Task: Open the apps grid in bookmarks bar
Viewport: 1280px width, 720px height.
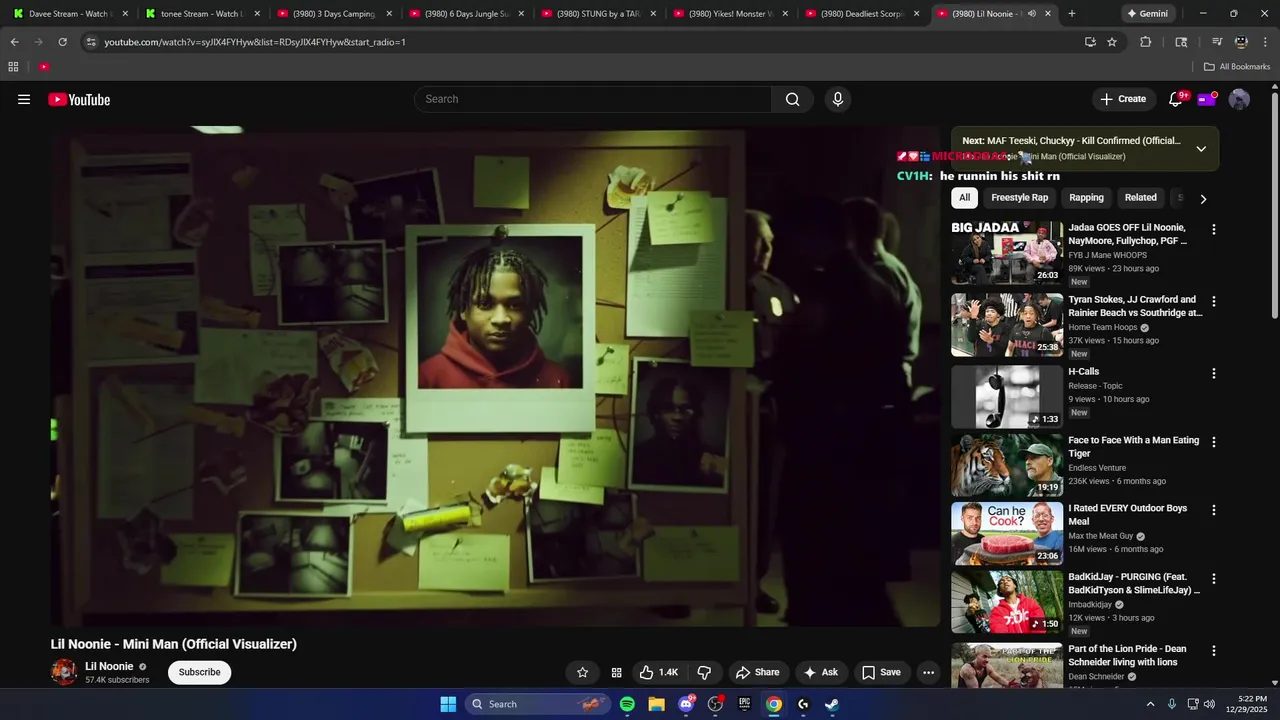Action: pos(13,67)
